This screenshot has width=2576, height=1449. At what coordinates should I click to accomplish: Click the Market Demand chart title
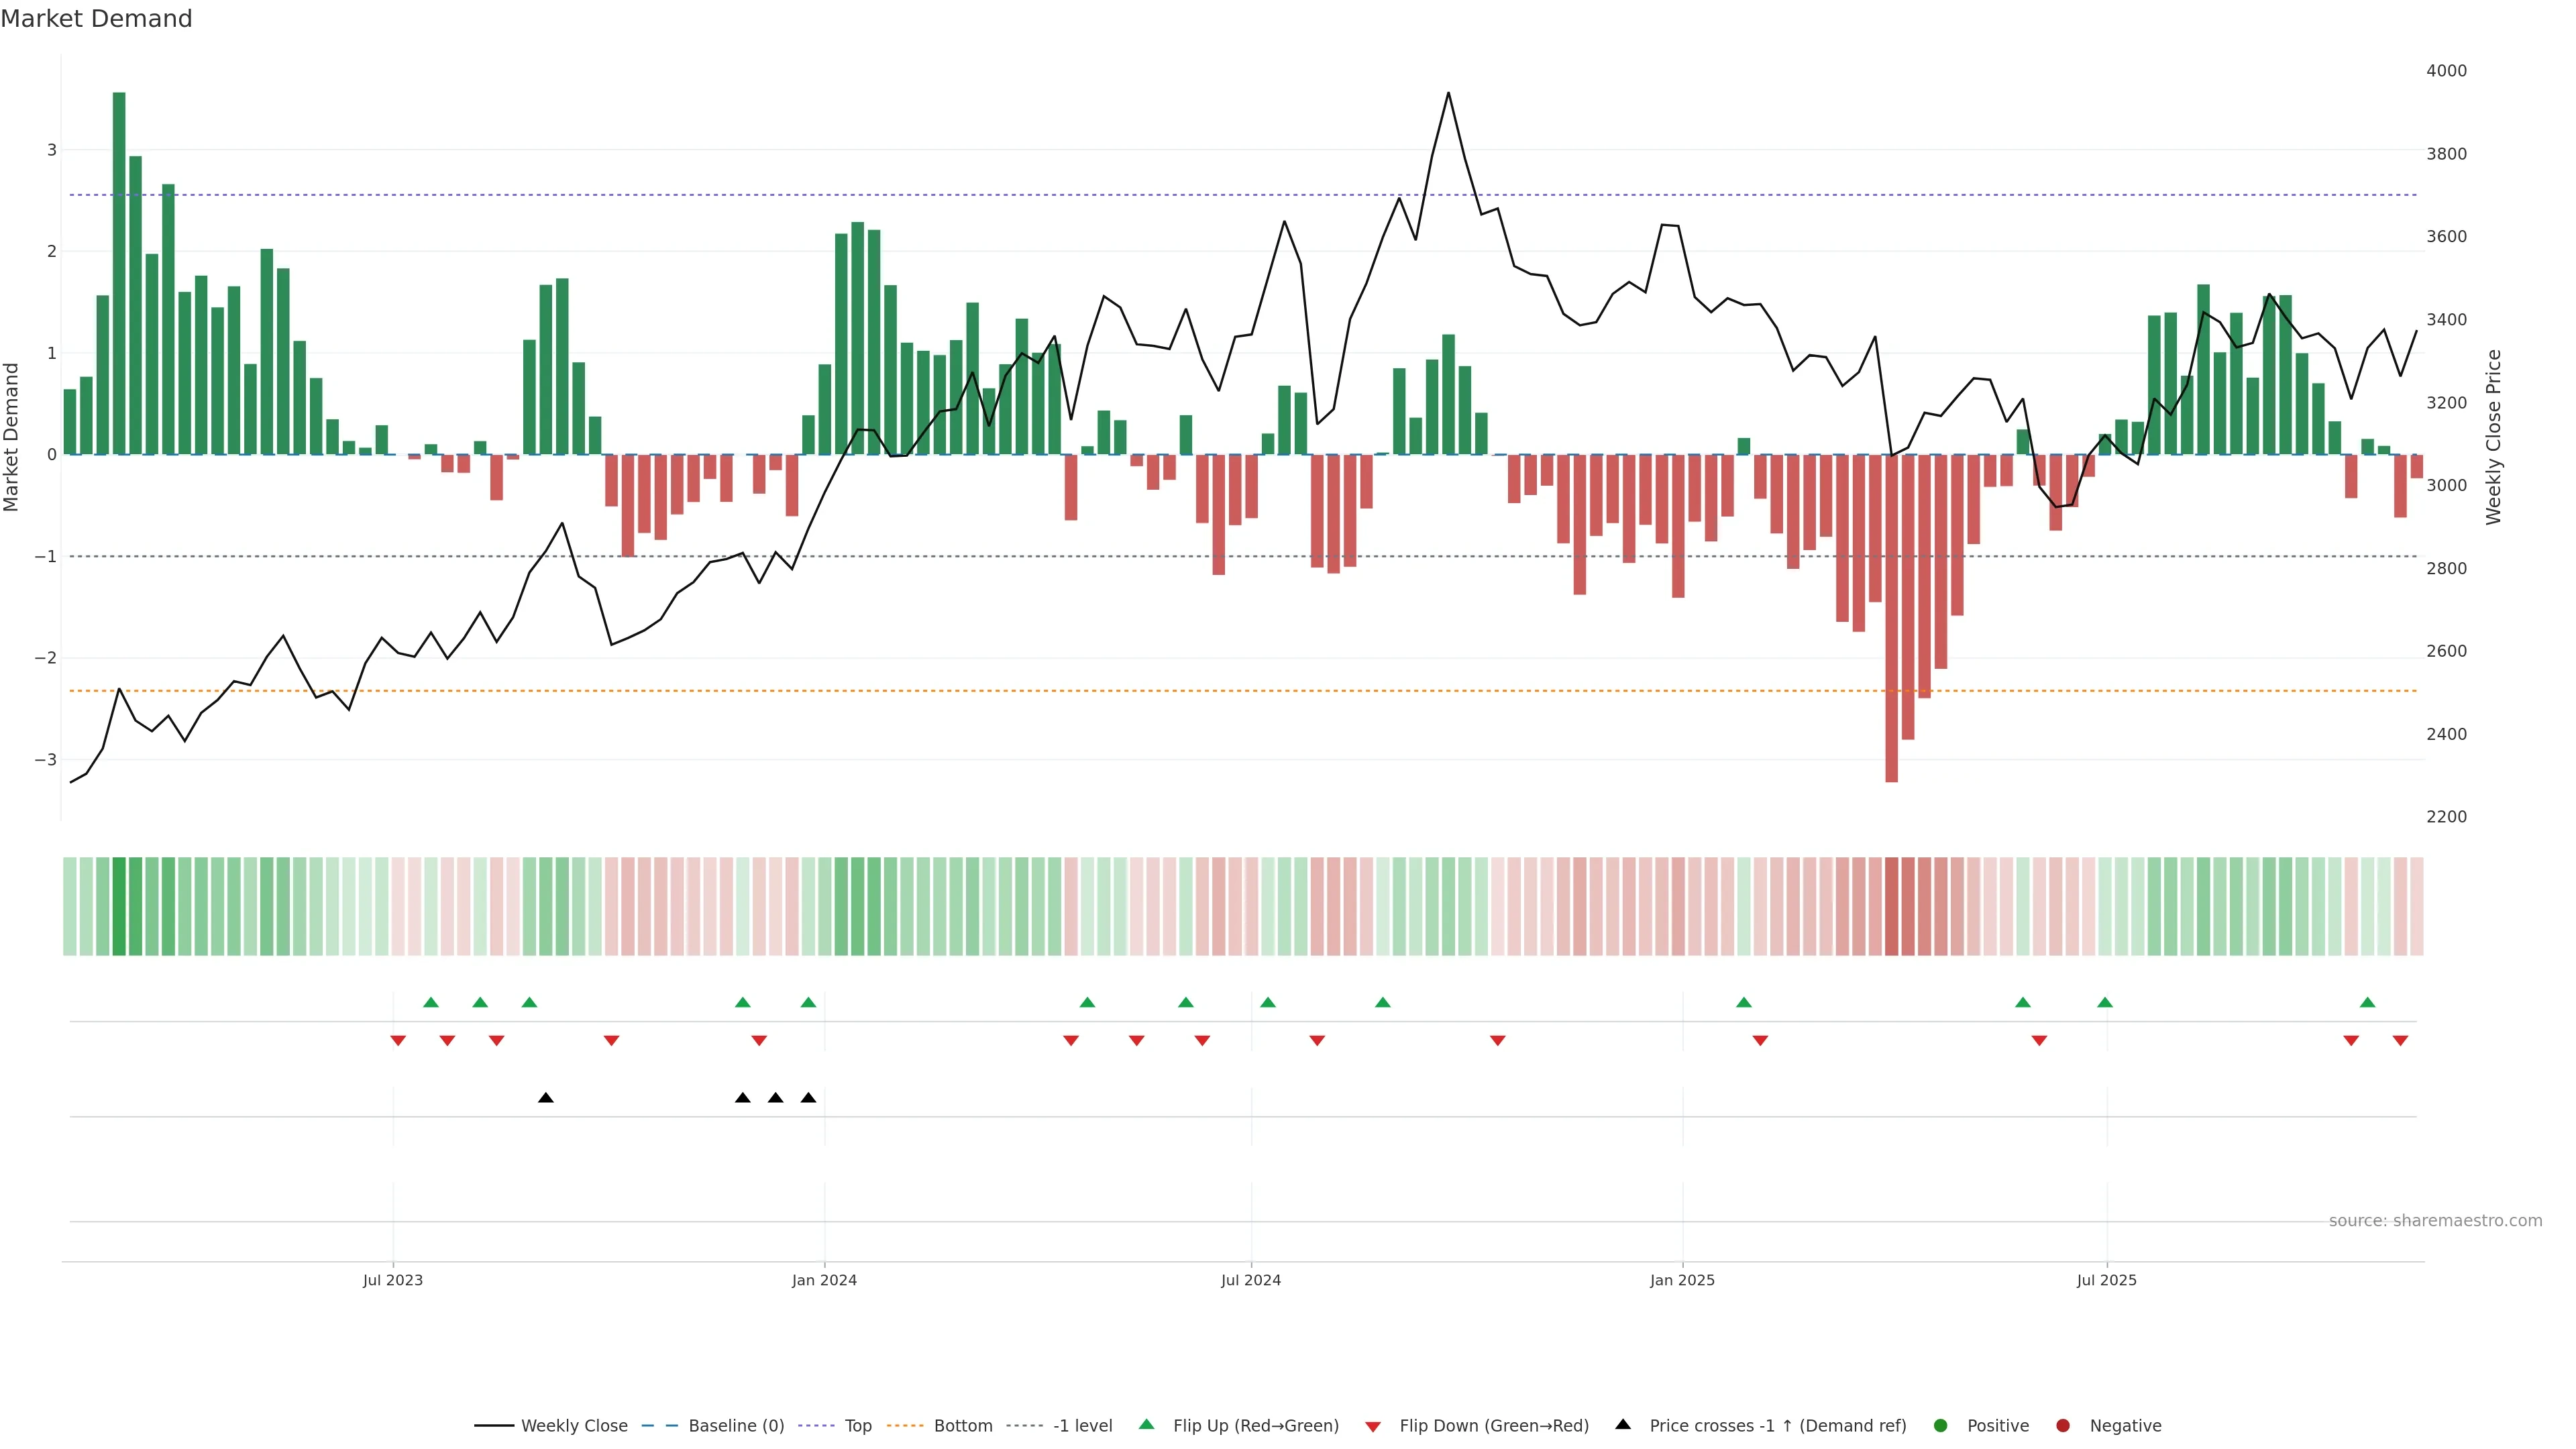point(96,19)
